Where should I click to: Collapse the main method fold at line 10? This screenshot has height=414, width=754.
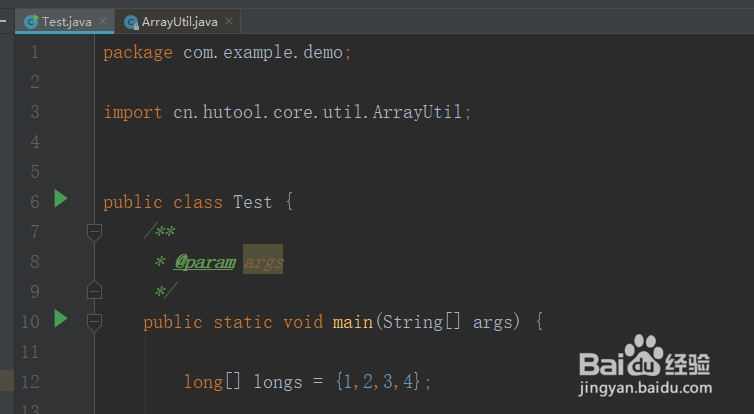(x=94, y=321)
